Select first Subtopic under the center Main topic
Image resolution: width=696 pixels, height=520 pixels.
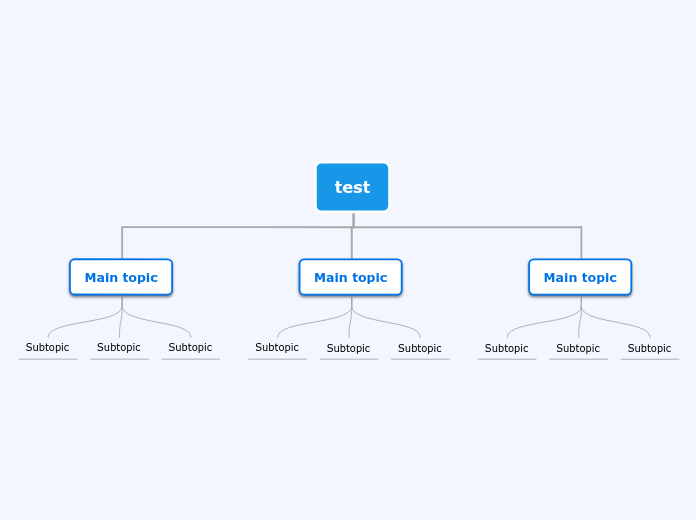[277, 348]
